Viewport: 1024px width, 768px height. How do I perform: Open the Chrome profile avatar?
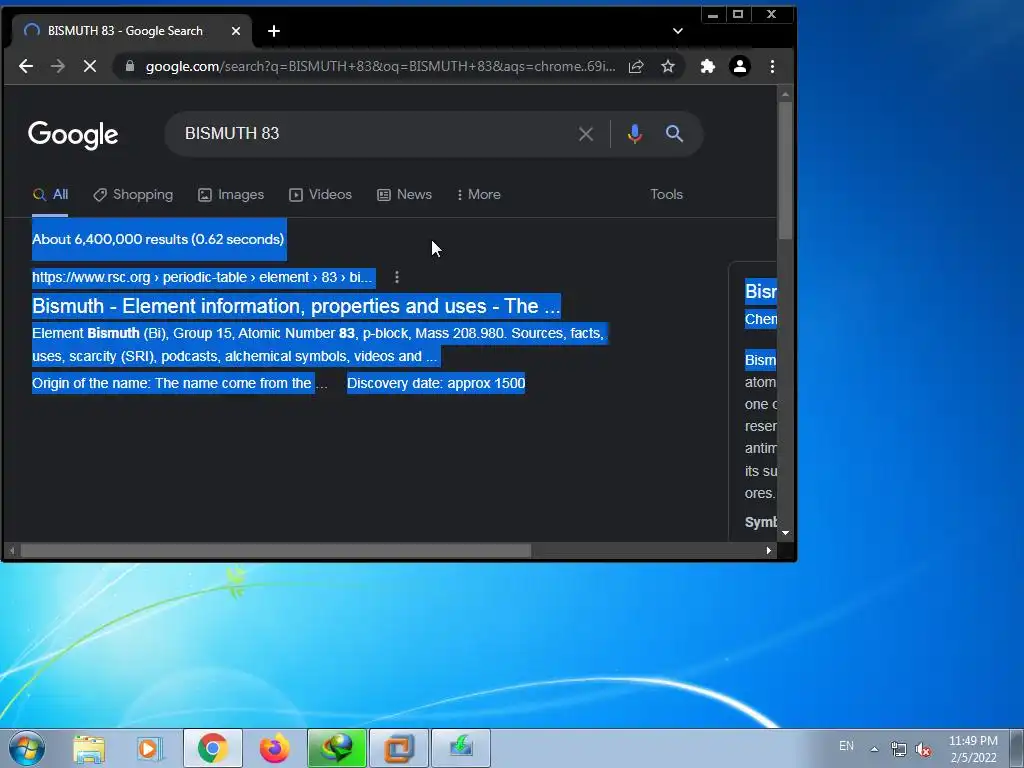[x=740, y=66]
